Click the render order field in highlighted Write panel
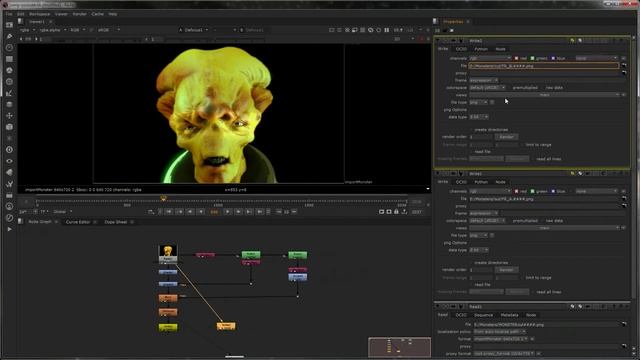This screenshot has height=360, width=640. 480,137
